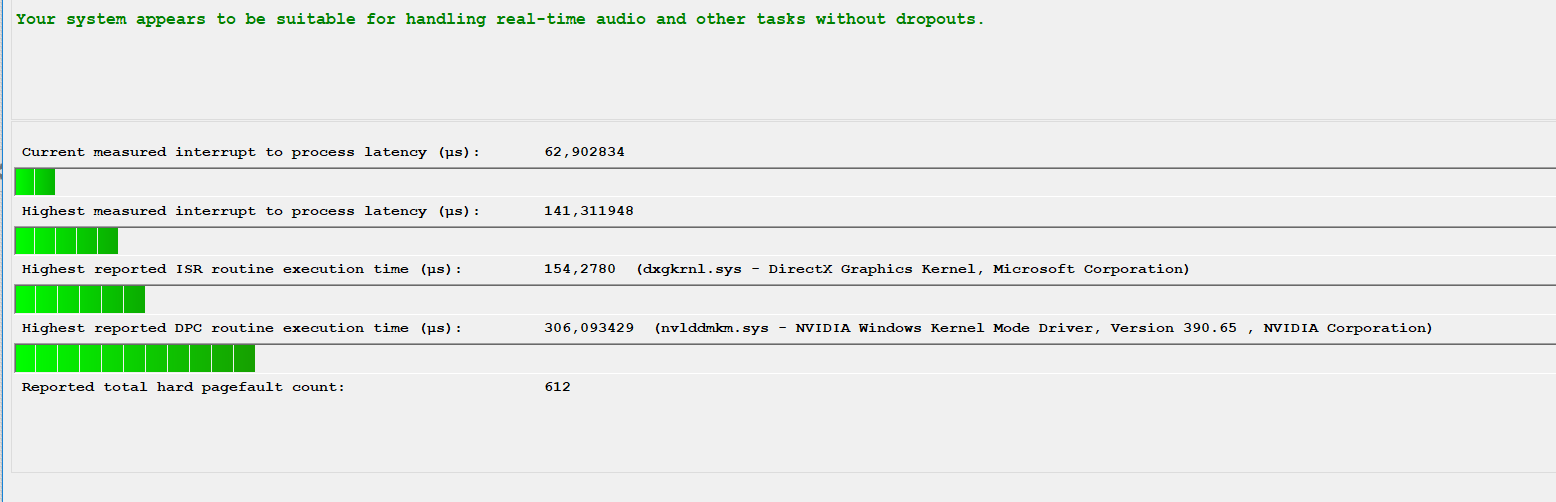The height and width of the screenshot is (502, 1556).
Task: Click the DPC execution time value 306,093429
Action: tap(589, 328)
